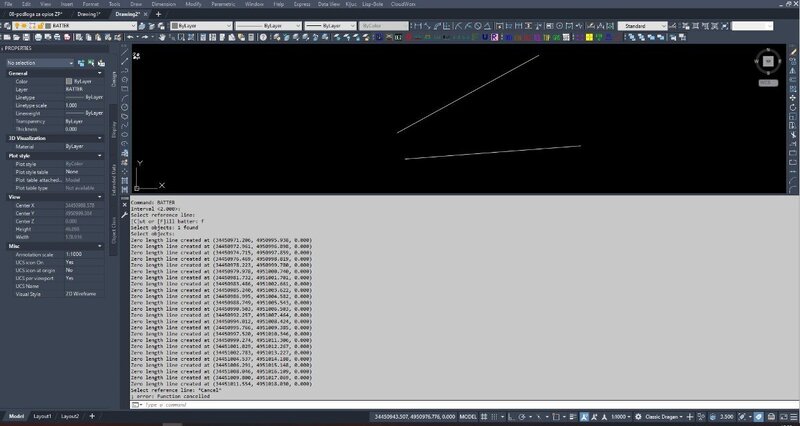Screen dimensions: 800x426
Task: Click the Plot printer icon
Action: click(38, 37)
